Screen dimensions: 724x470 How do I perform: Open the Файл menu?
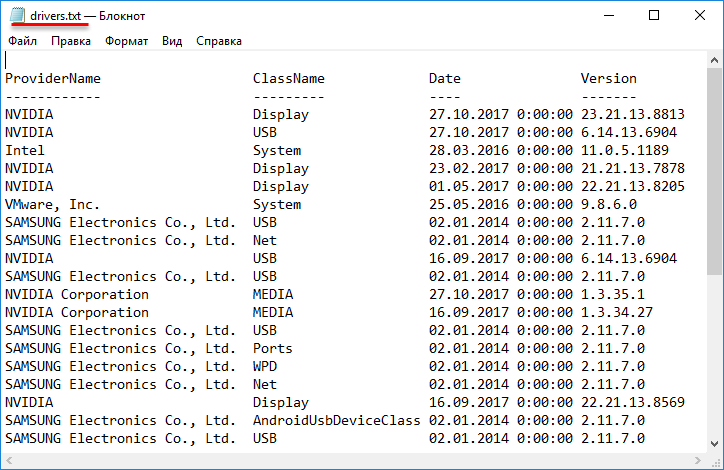click(x=22, y=41)
